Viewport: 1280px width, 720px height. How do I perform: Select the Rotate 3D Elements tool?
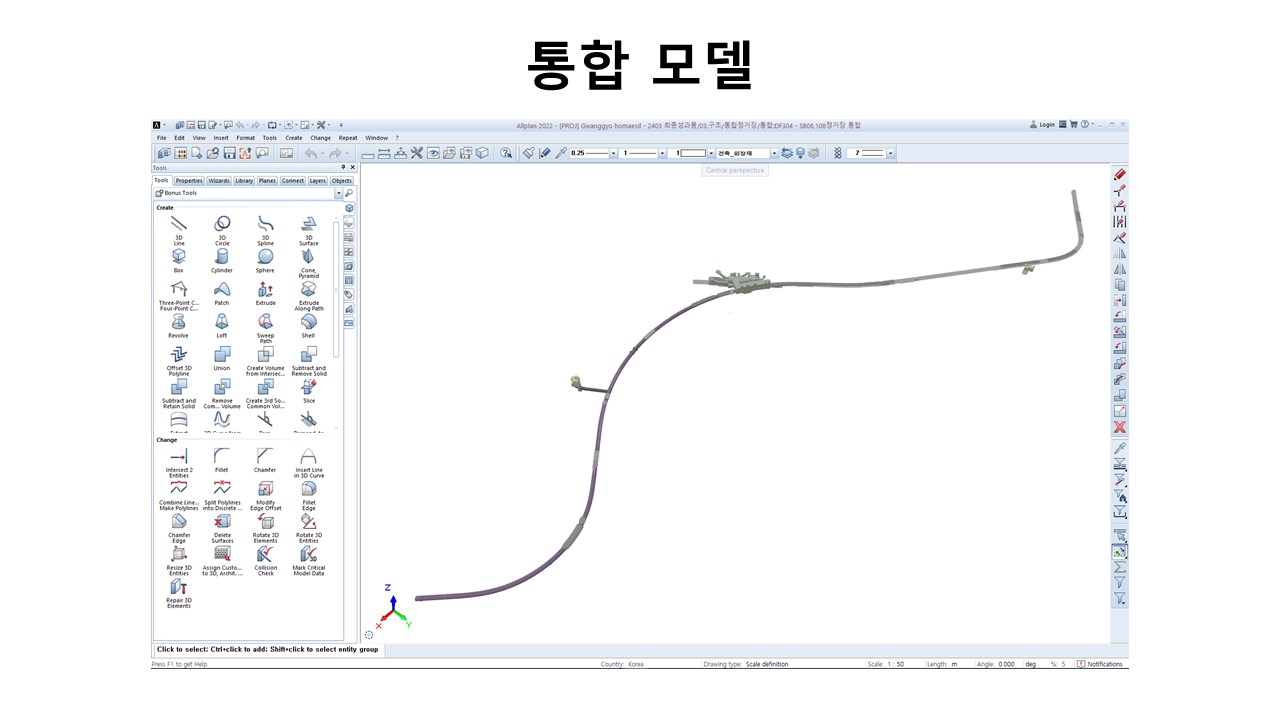point(265,529)
